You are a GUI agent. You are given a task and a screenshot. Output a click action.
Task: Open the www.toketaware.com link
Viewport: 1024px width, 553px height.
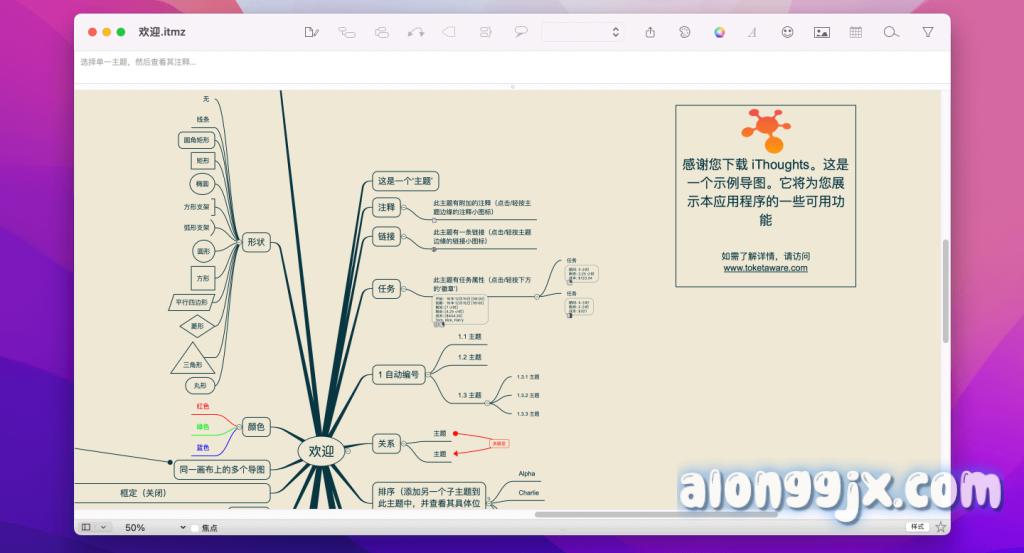coord(765,267)
